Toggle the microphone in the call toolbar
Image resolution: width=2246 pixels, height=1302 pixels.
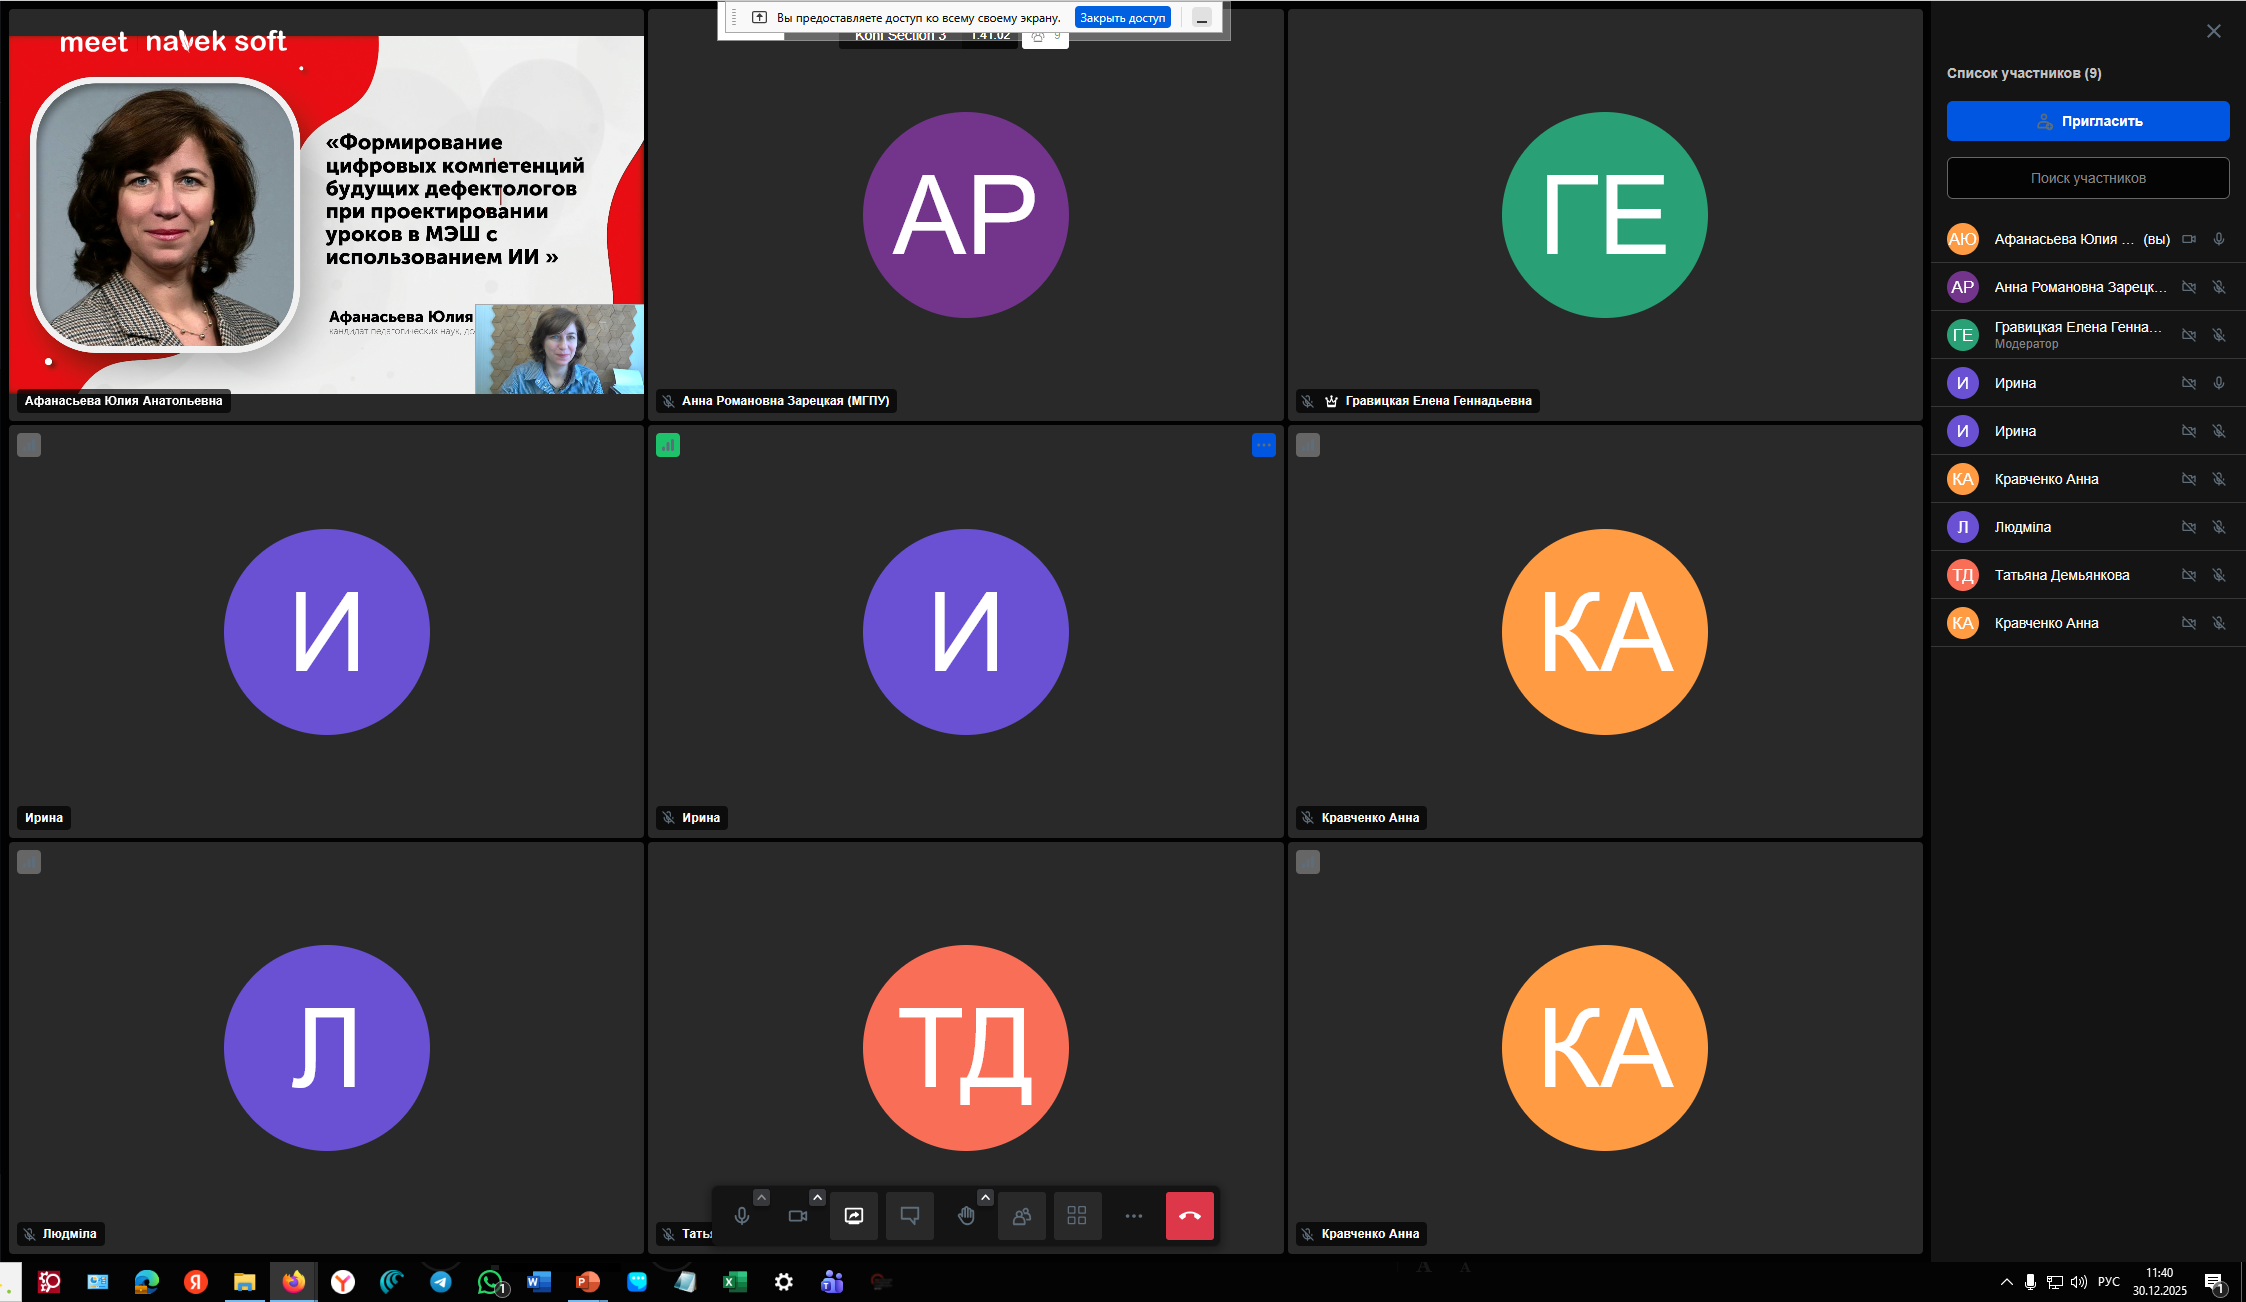click(741, 1216)
